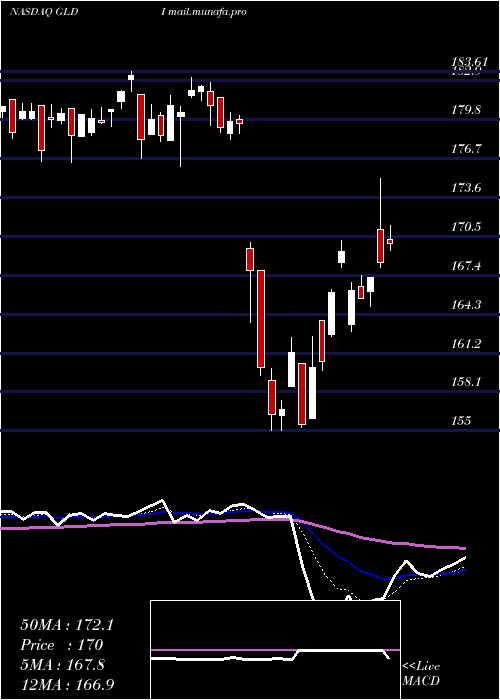The image size is (500, 700).
Task: Click the NASDAQ GLD ticker label
Action: click(x=44, y=12)
